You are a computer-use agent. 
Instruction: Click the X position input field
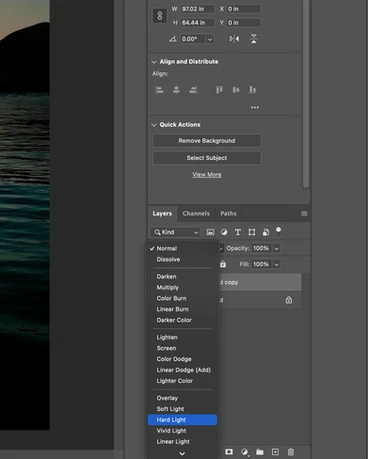click(x=244, y=9)
